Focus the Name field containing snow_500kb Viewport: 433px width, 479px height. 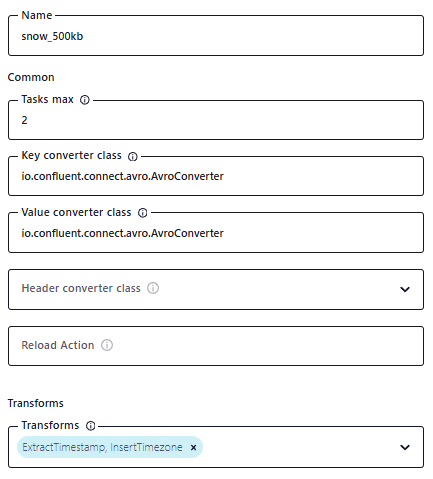[216, 36]
